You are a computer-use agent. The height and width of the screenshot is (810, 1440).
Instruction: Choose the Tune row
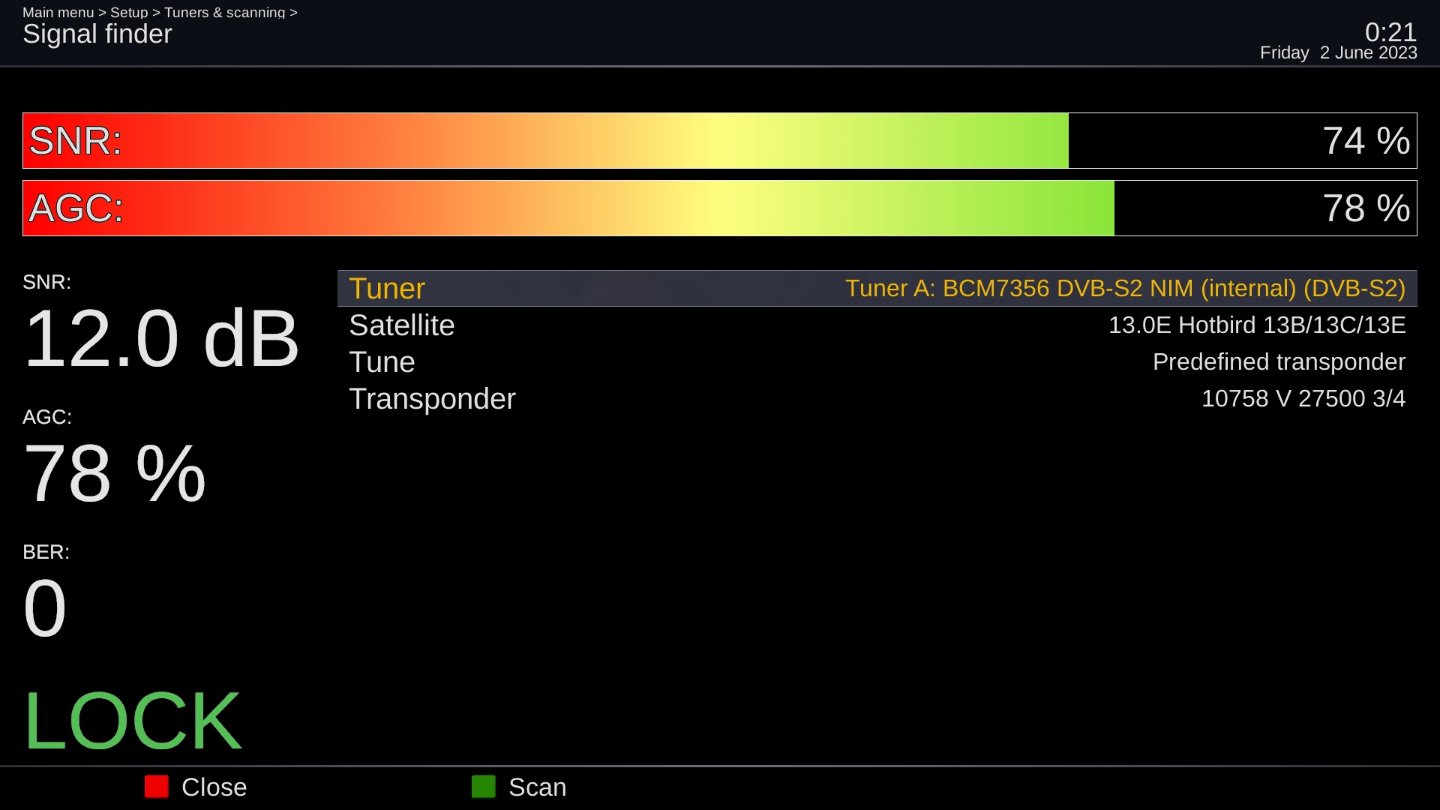pyautogui.click(x=877, y=362)
